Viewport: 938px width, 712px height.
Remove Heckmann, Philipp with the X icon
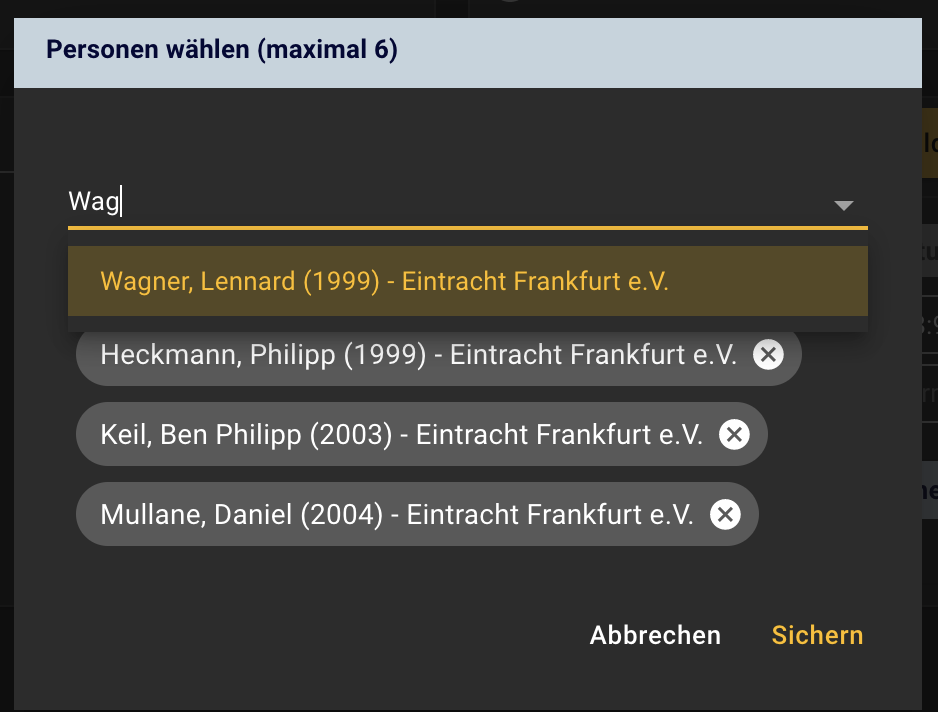(x=768, y=354)
